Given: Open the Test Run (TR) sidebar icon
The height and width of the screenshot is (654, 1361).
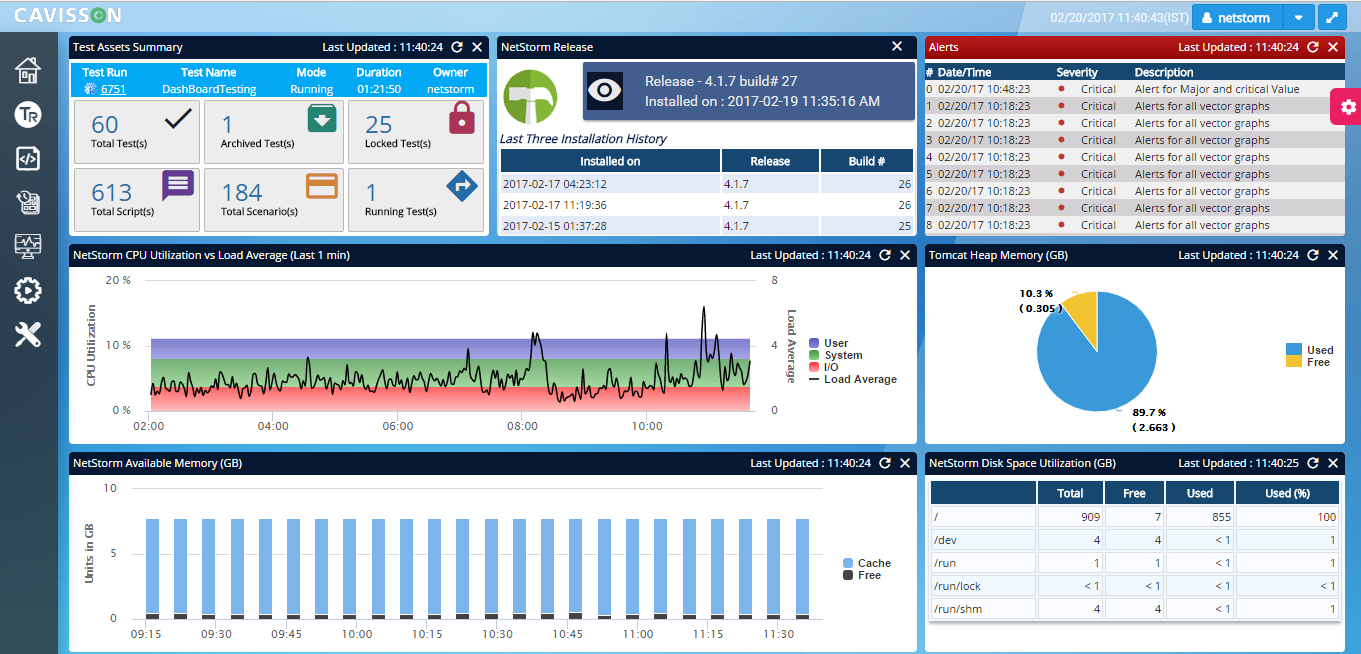Looking at the screenshot, I should tap(28, 114).
